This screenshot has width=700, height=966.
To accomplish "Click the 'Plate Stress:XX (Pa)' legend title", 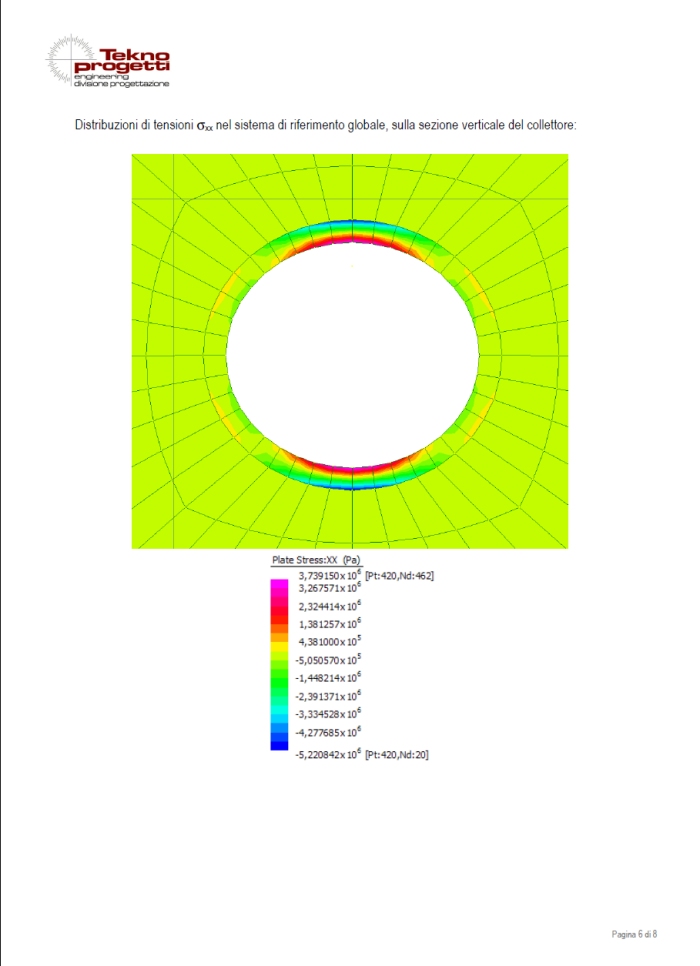I will tap(316, 560).
